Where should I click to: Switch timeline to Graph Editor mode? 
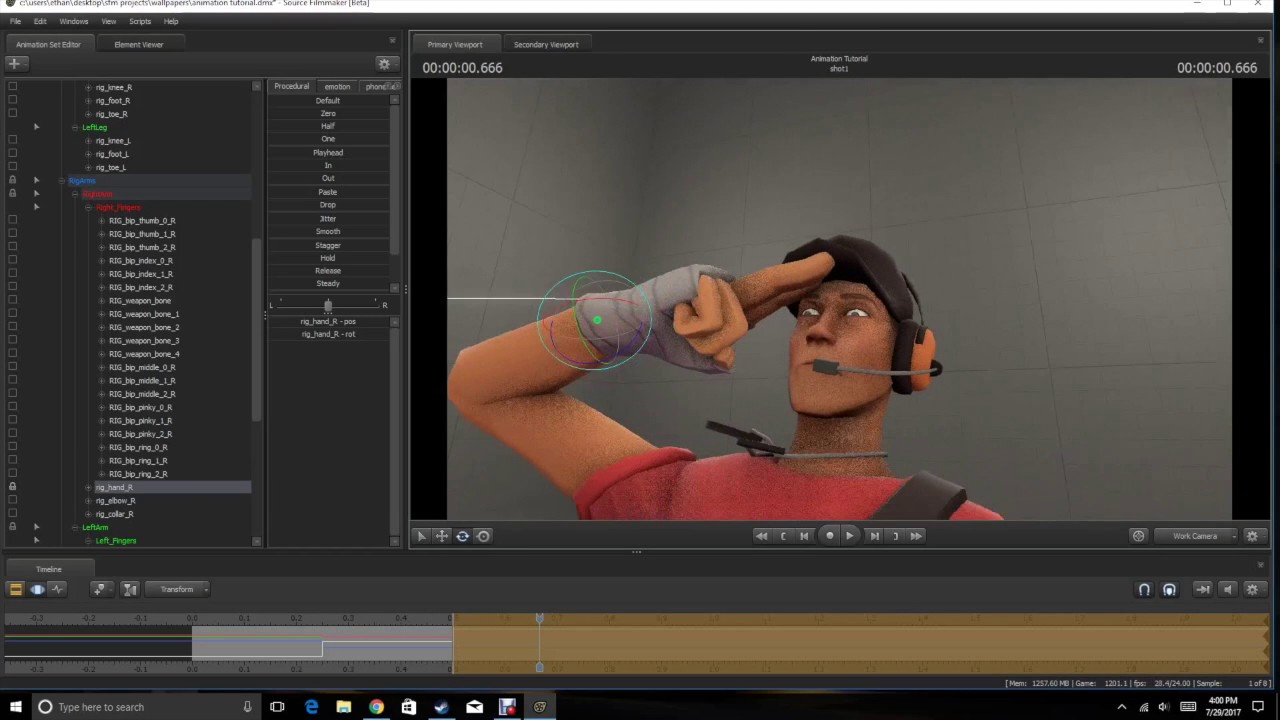pyautogui.click(x=57, y=589)
